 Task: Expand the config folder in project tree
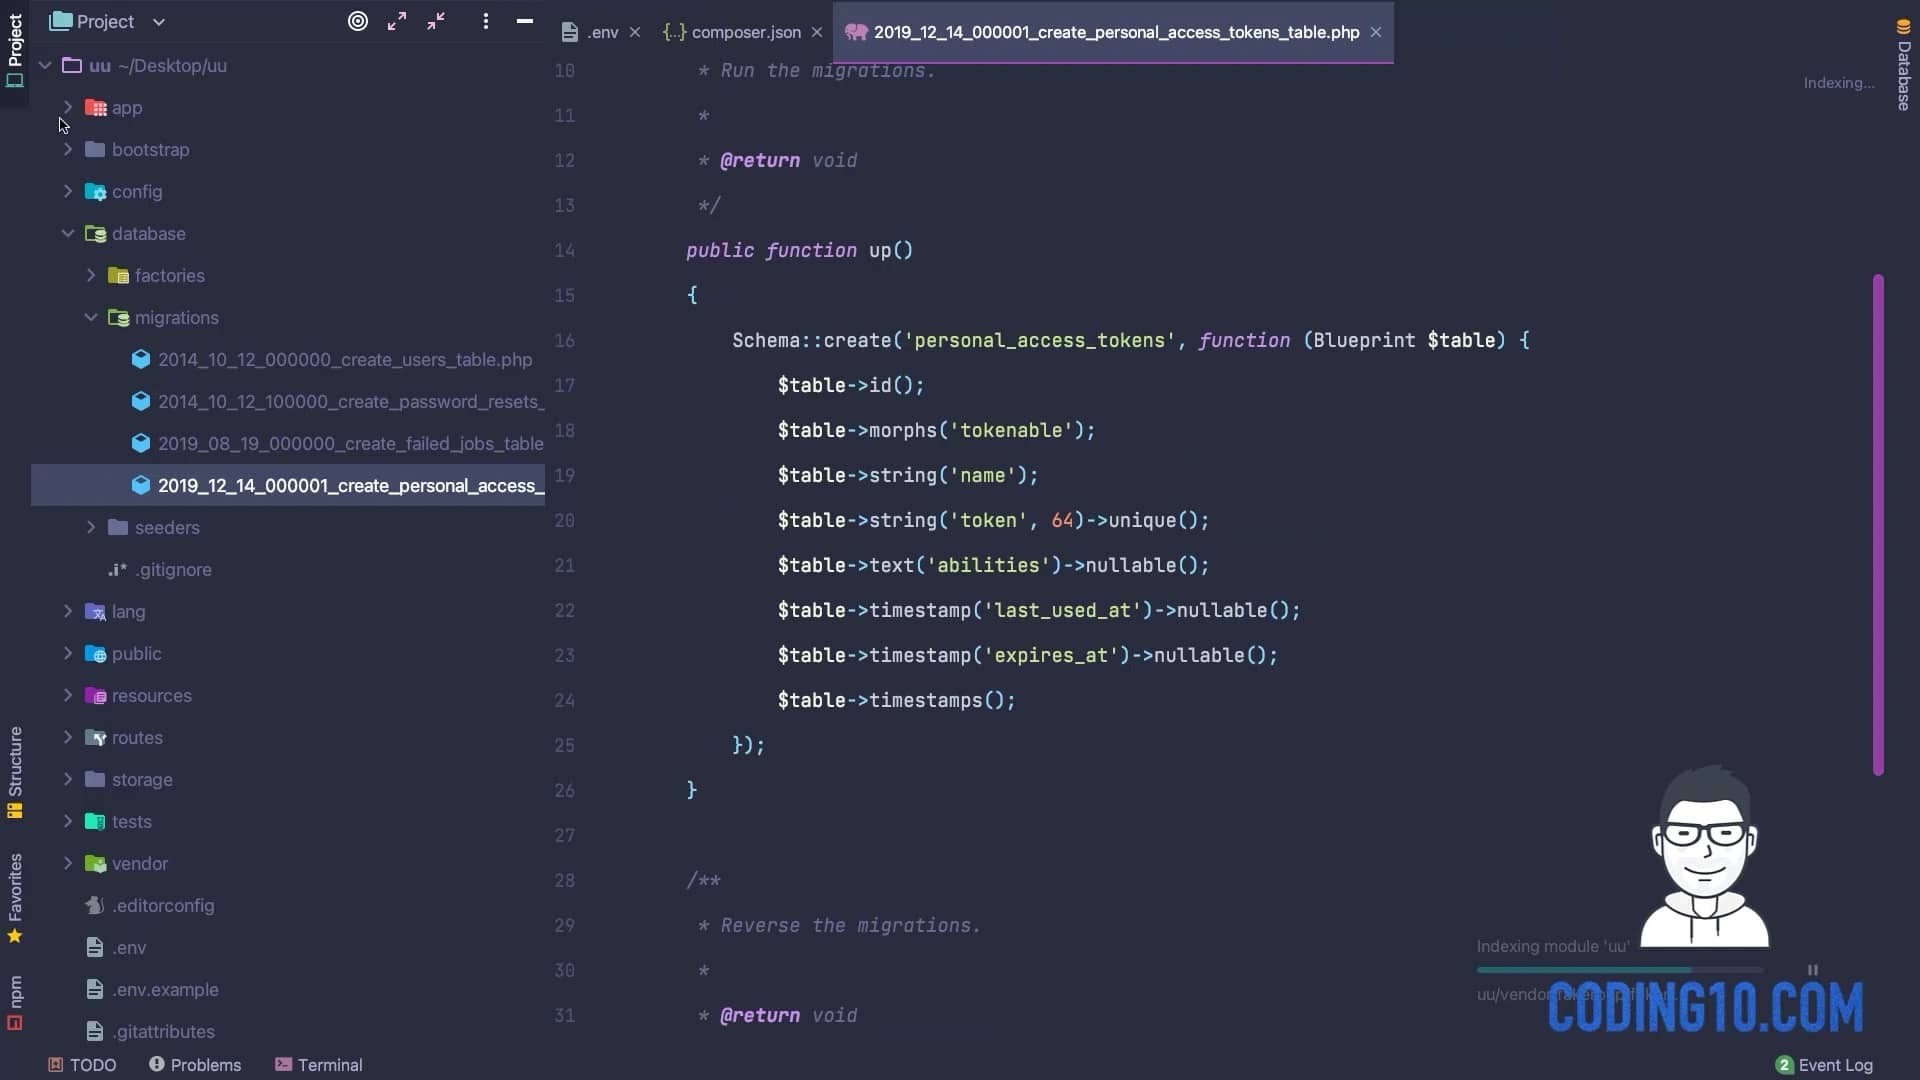pyautogui.click(x=69, y=190)
